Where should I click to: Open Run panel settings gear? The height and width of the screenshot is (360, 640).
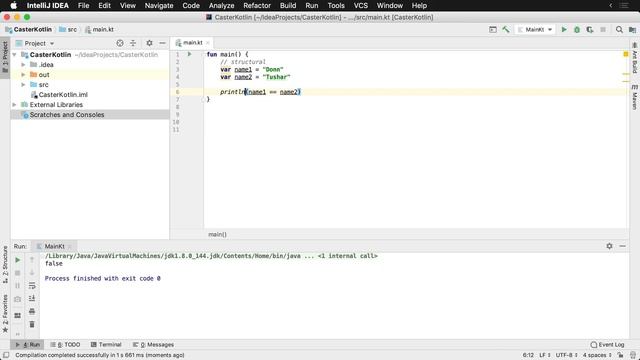[609, 246]
